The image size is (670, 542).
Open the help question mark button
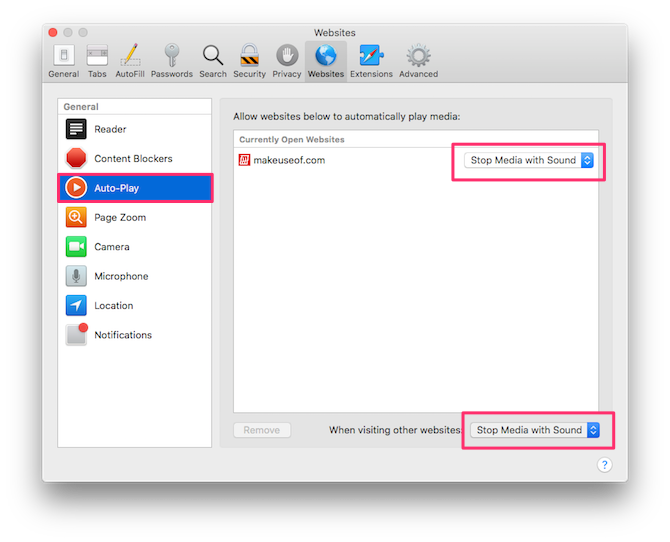(x=604, y=465)
